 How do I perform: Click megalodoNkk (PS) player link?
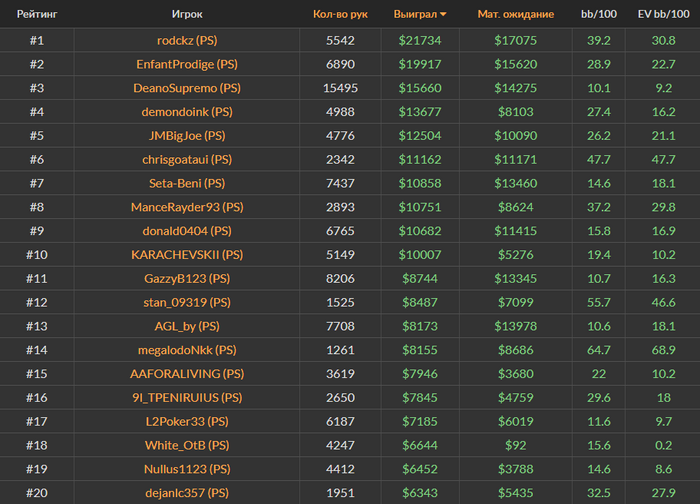[187, 350]
